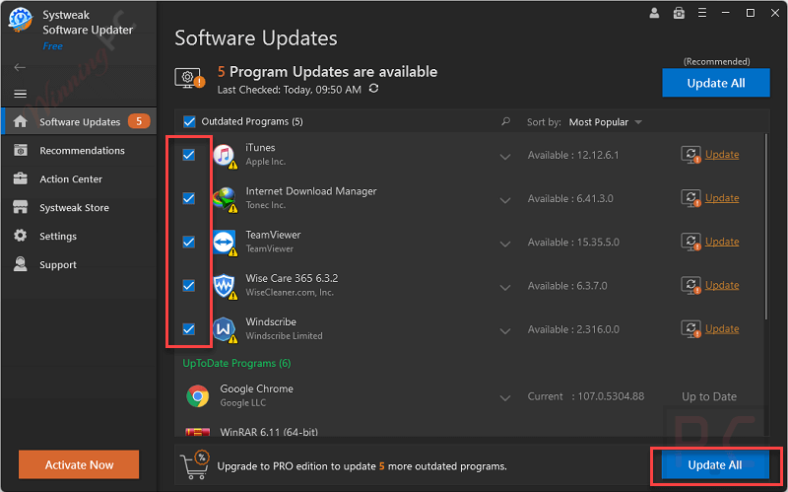Screen dimensions: 788x492
Task: Click the Windscribe app icon
Action: point(225,330)
